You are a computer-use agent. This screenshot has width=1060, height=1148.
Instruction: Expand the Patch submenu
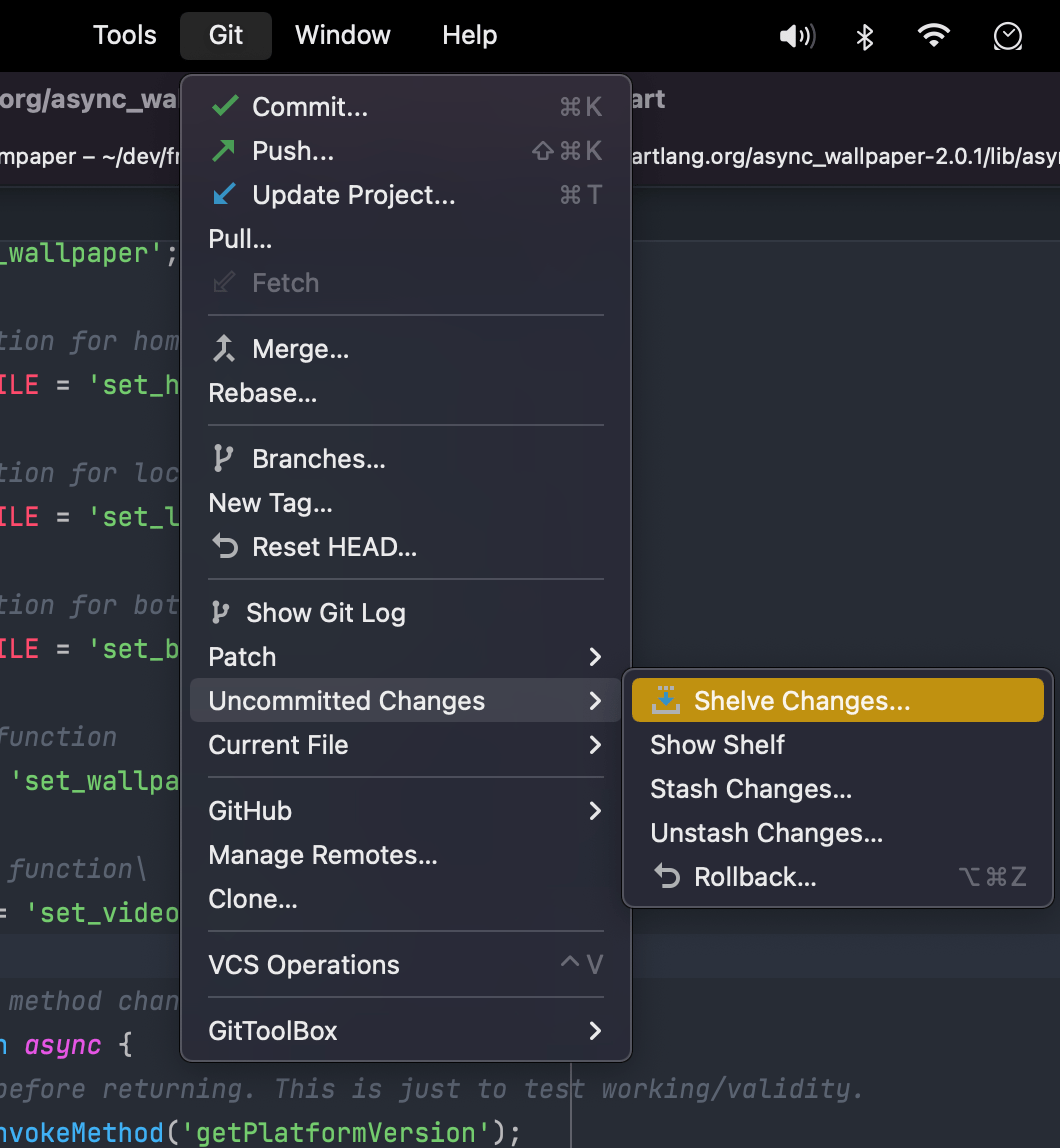coord(595,657)
